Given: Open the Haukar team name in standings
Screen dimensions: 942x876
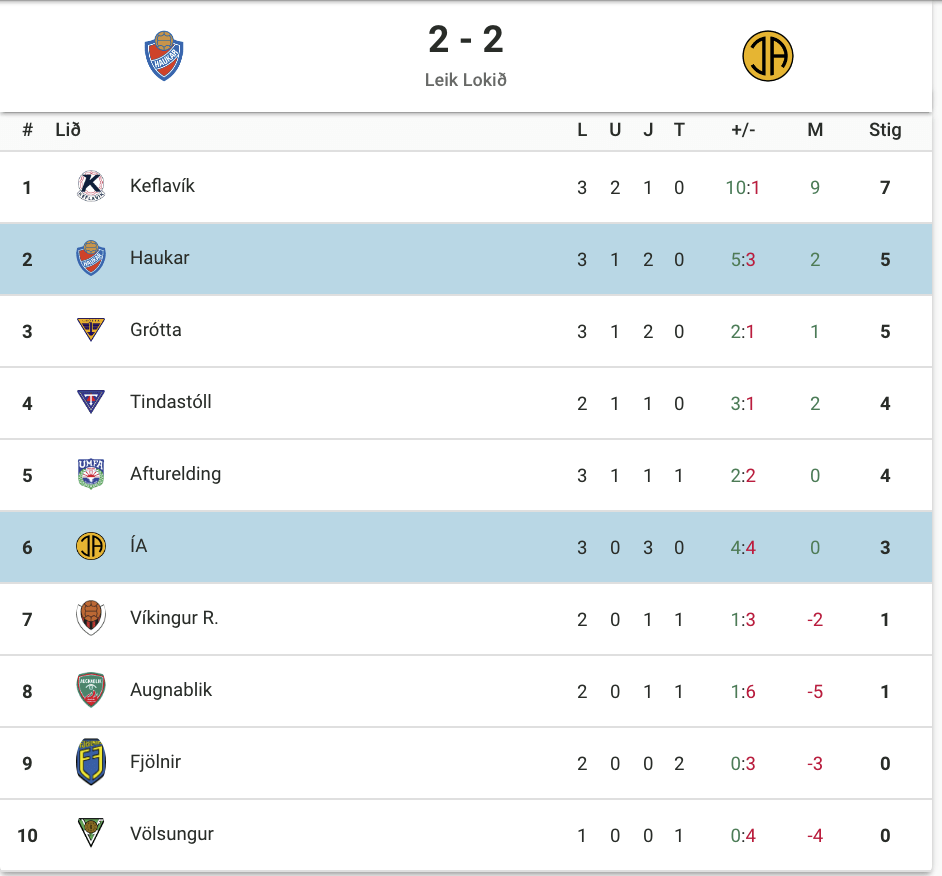Looking at the screenshot, I should coord(160,258).
